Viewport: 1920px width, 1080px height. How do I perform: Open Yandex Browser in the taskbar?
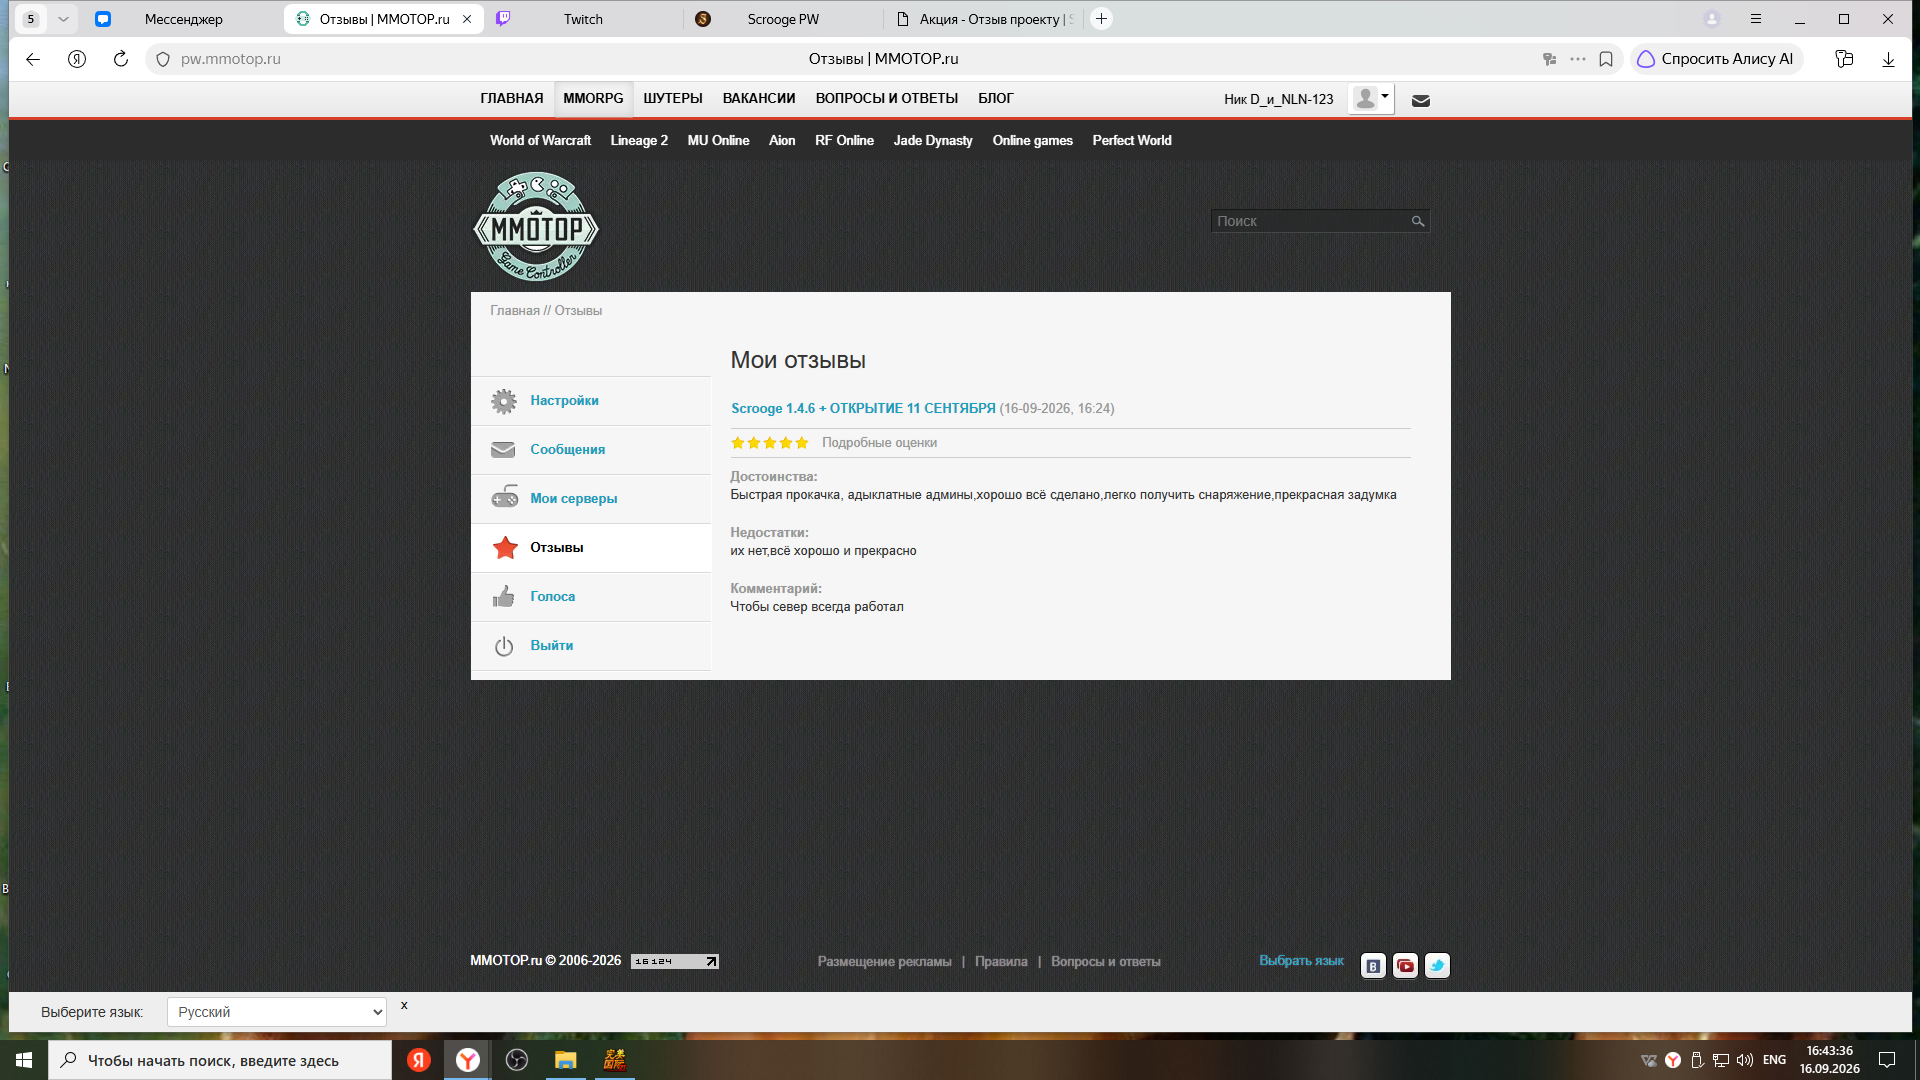click(x=467, y=1060)
